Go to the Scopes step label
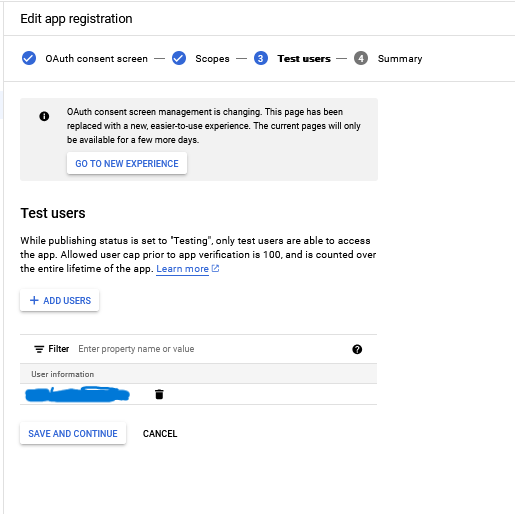515x514 pixels. [x=212, y=59]
